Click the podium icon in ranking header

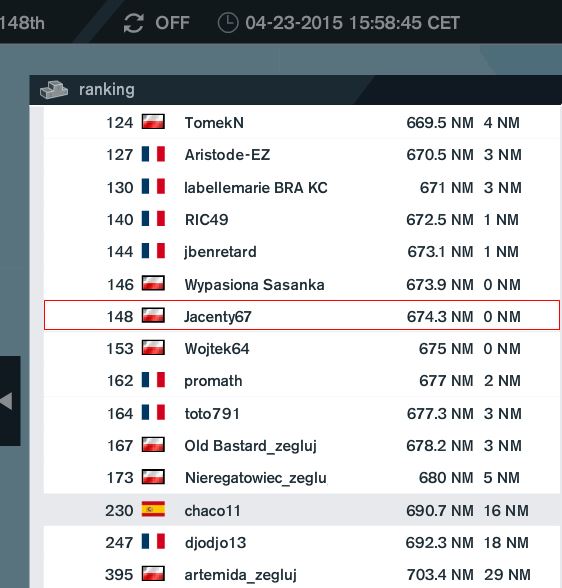tap(54, 90)
